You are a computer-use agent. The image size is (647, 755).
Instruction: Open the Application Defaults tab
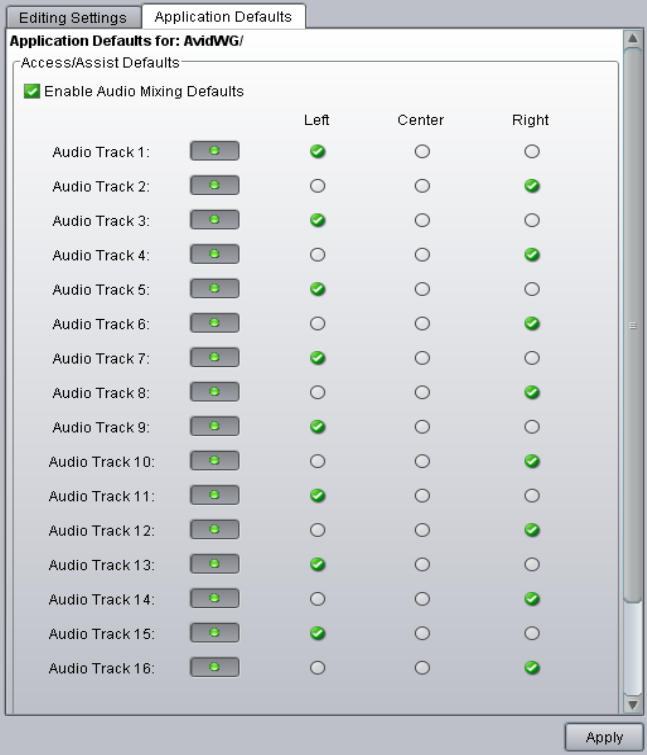click(x=223, y=17)
